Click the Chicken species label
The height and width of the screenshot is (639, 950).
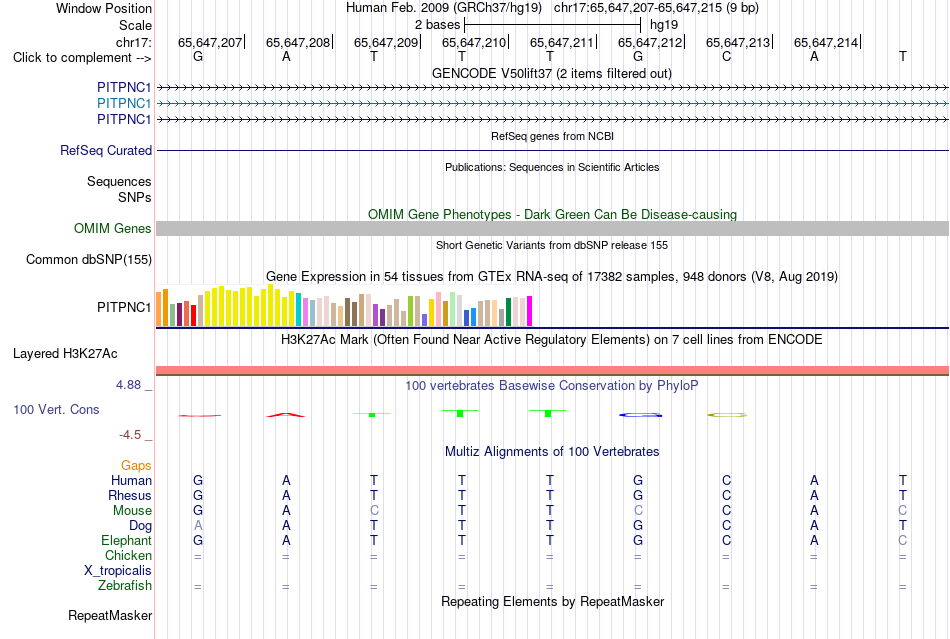pyautogui.click(x=128, y=555)
